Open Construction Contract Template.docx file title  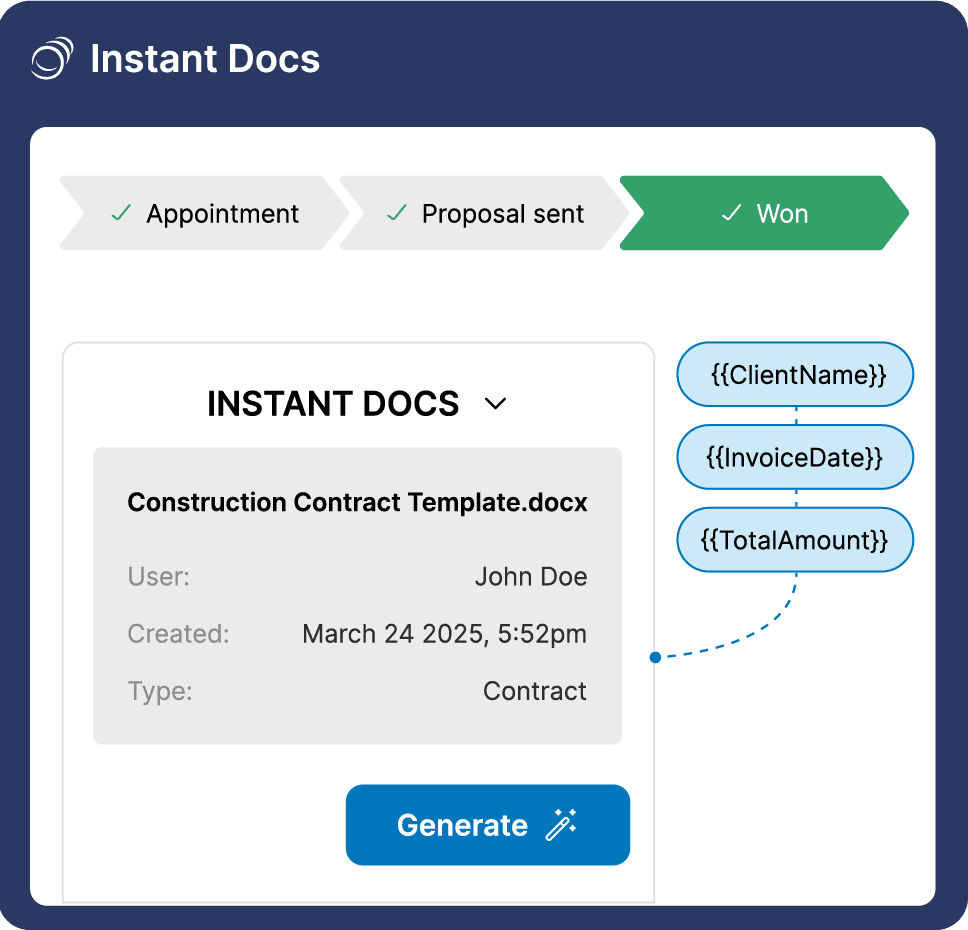(x=357, y=502)
